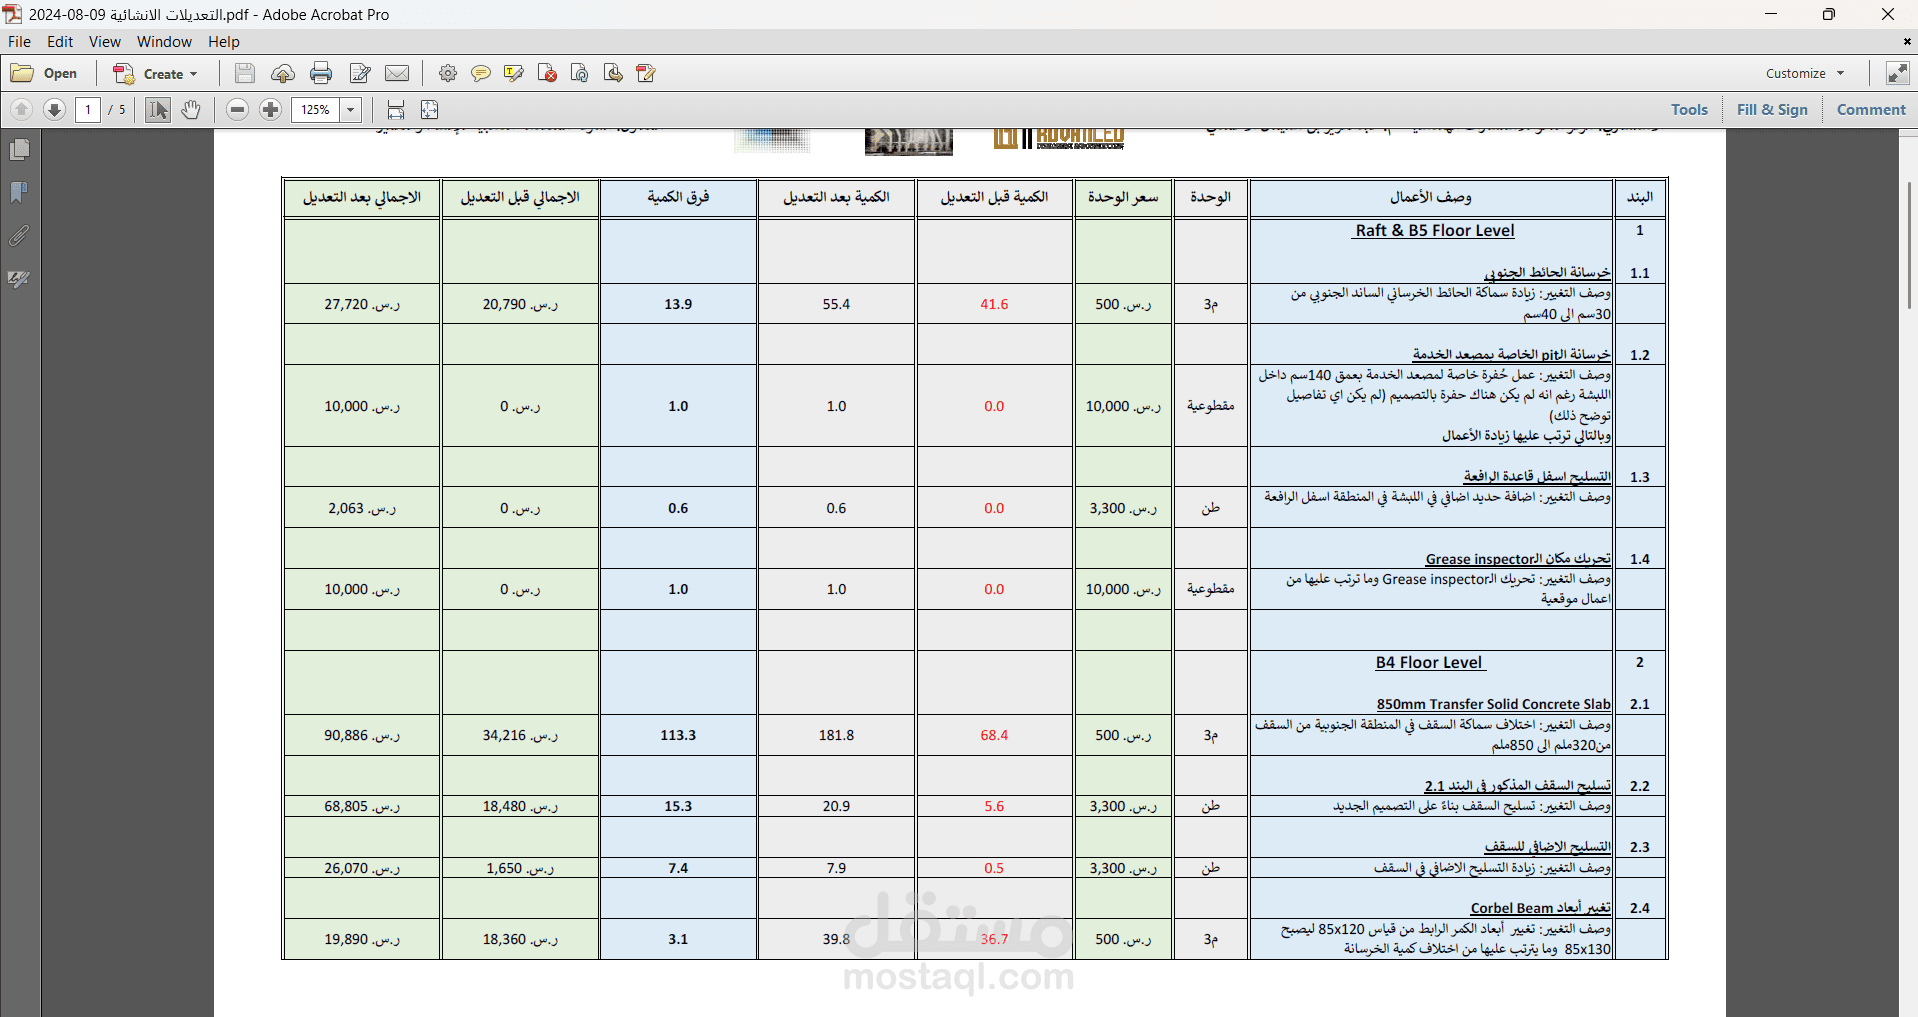Click the 125% zoom value field

click(x=316, y=110)
